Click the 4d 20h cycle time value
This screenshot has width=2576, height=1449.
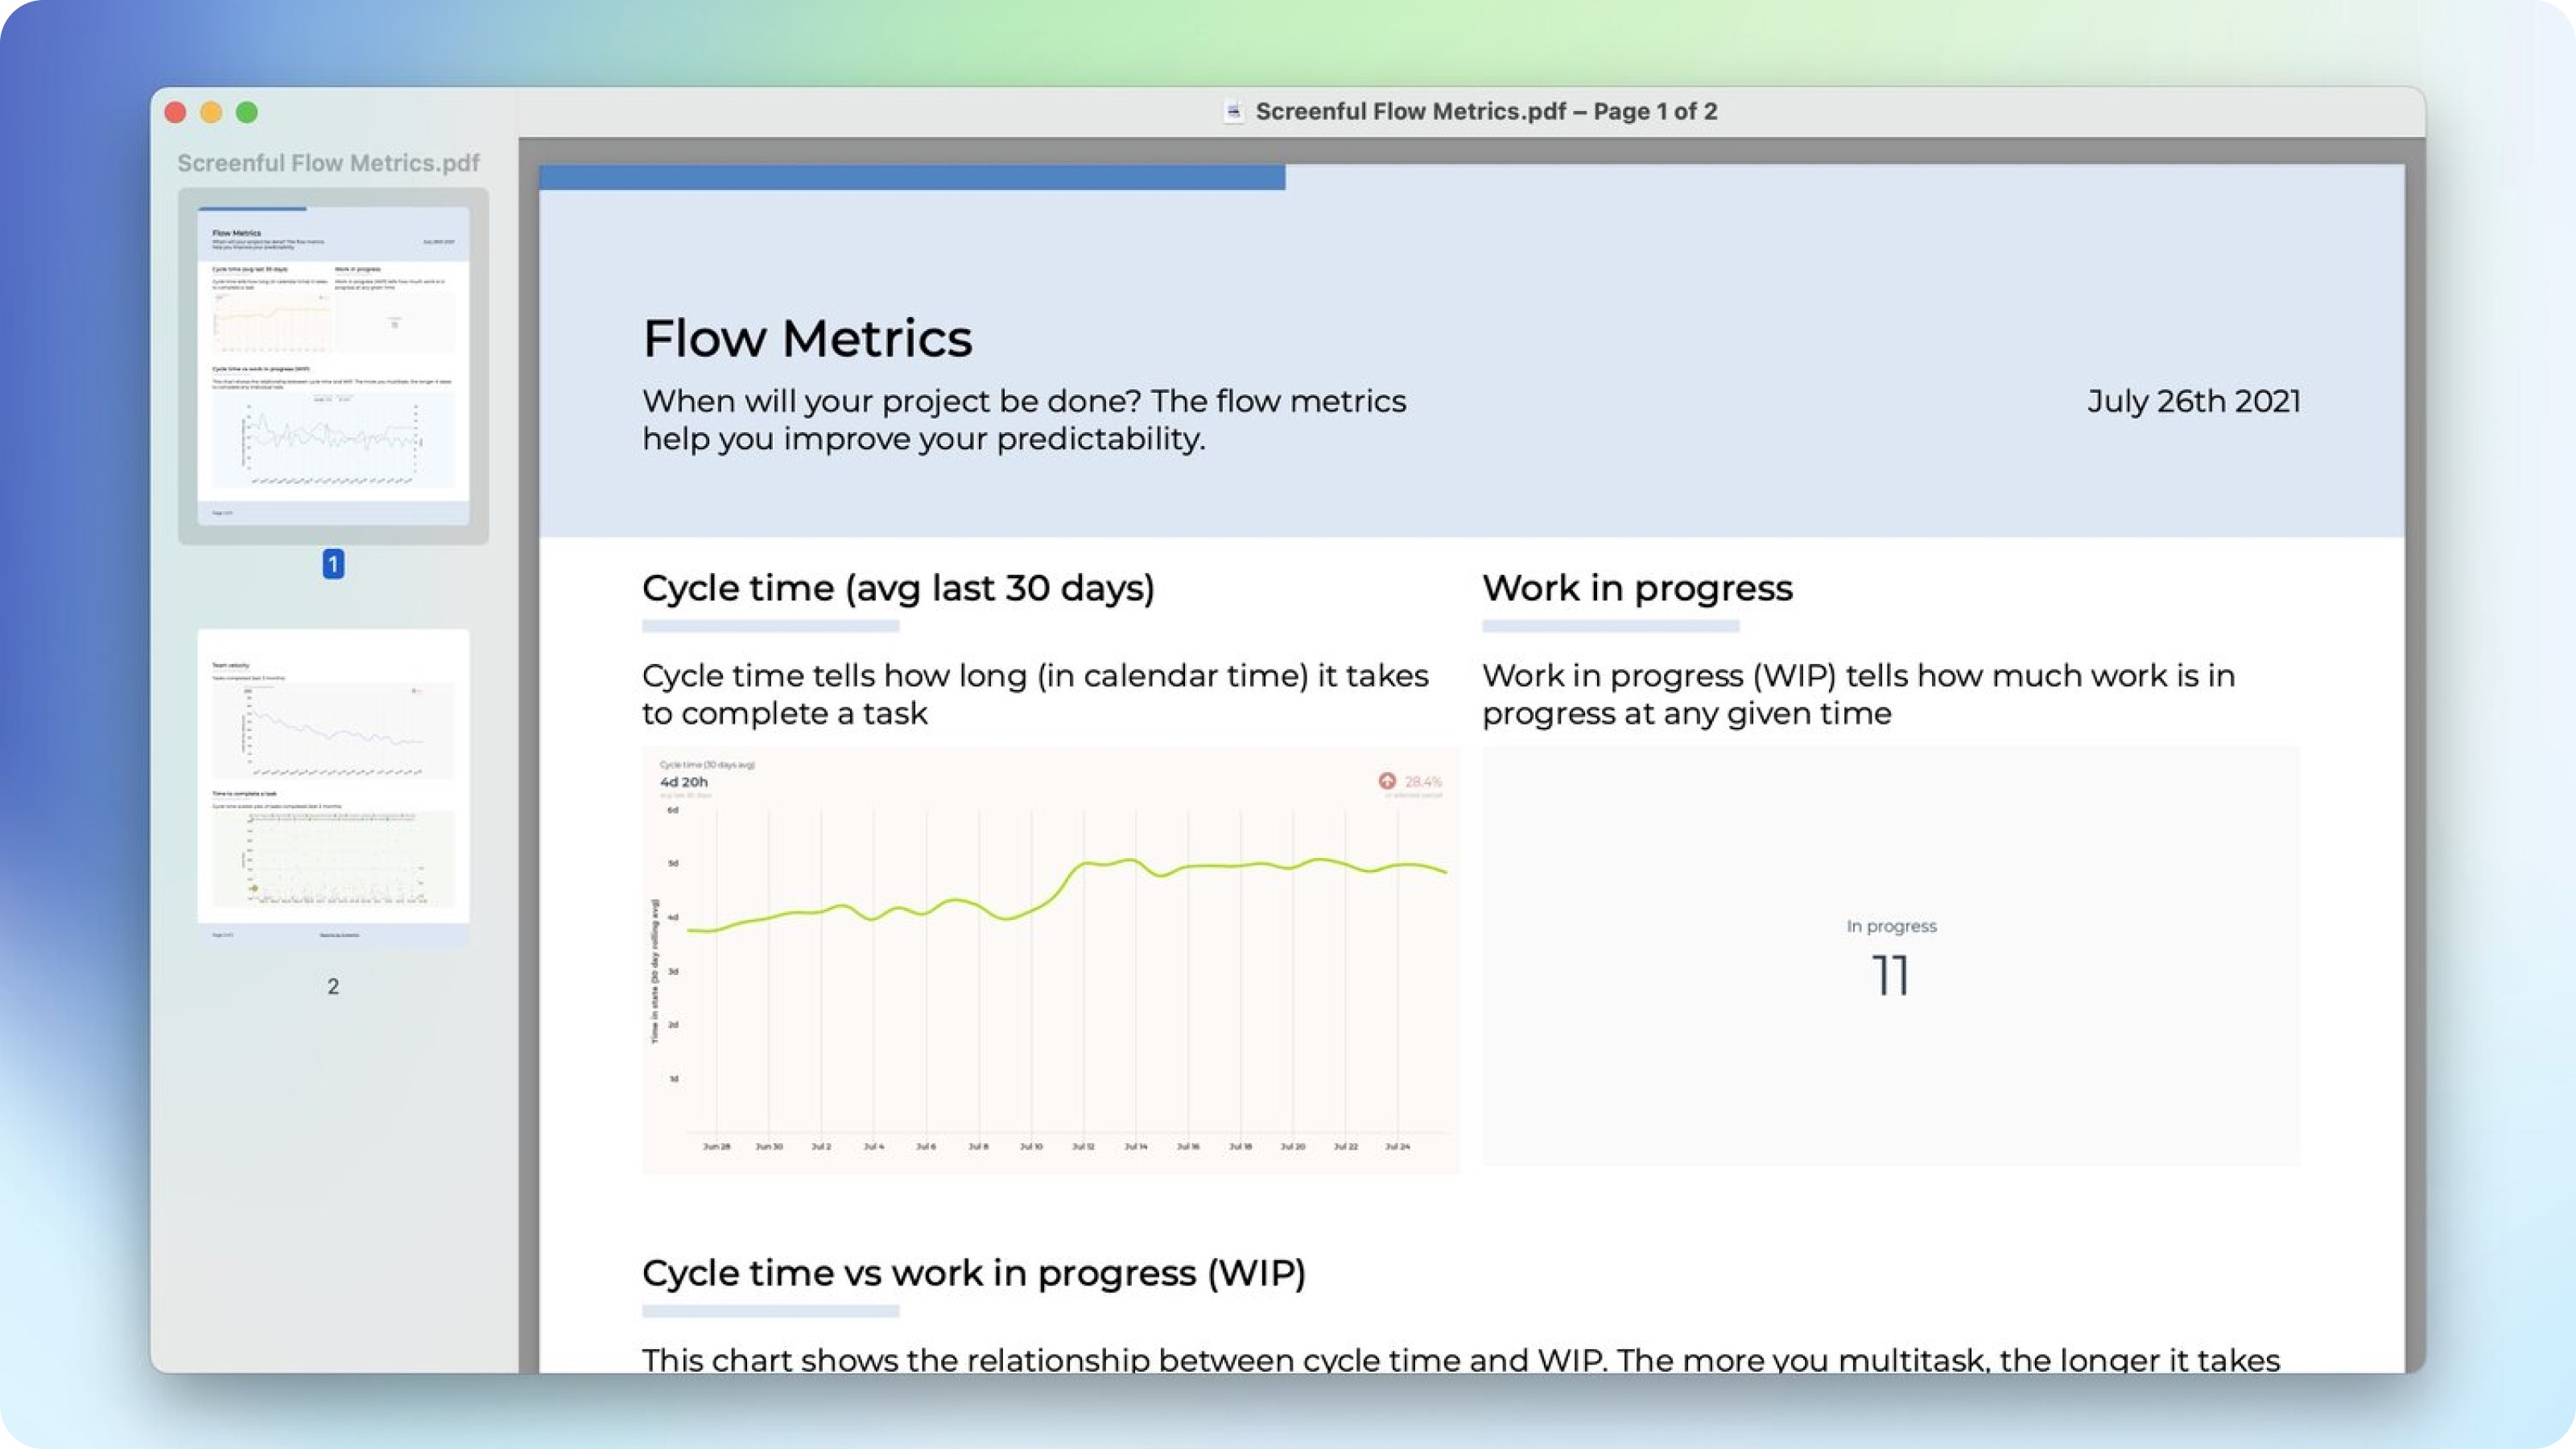point(684,782)
